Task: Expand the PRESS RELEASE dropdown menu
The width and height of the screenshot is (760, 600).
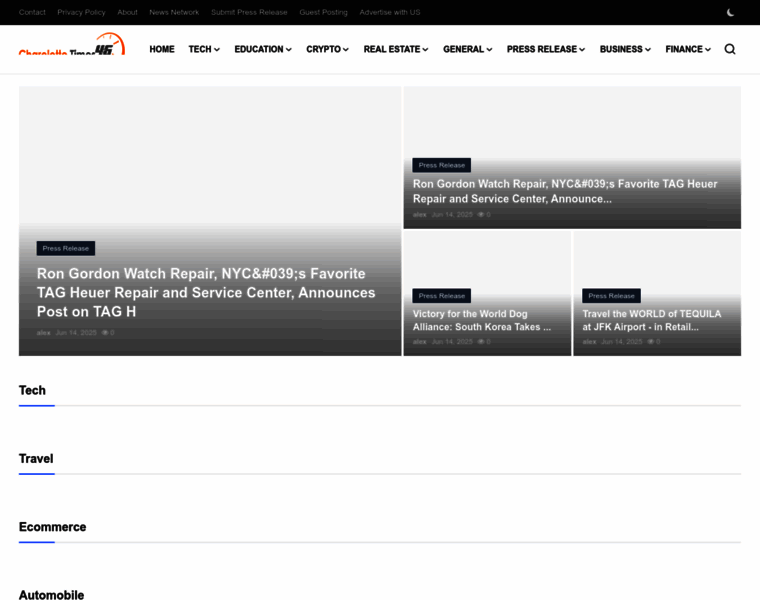Action: (x=546, y=49)
